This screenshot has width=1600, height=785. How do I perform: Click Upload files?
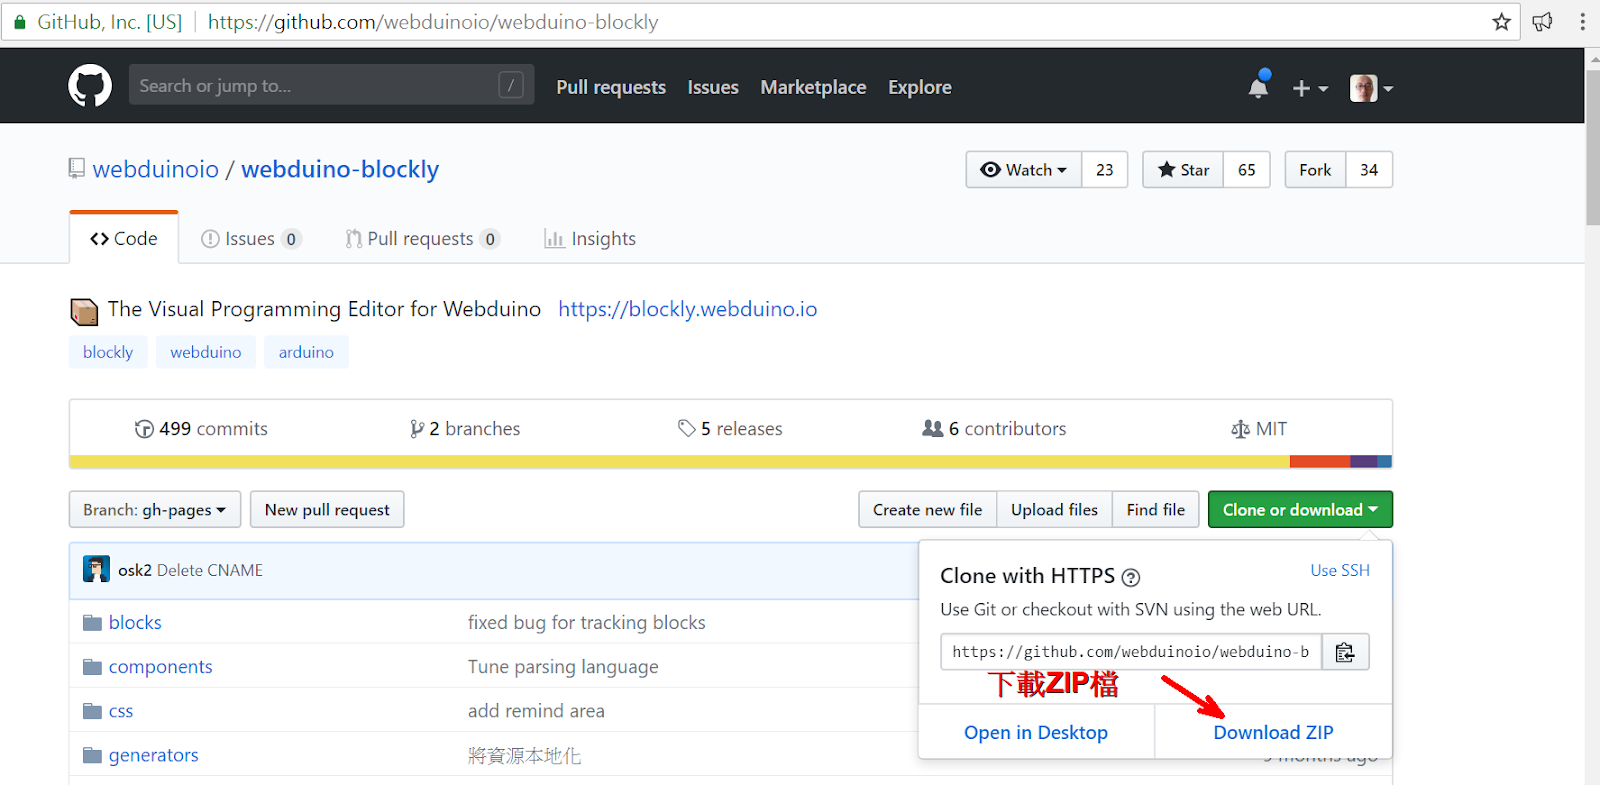point(1054,510)
